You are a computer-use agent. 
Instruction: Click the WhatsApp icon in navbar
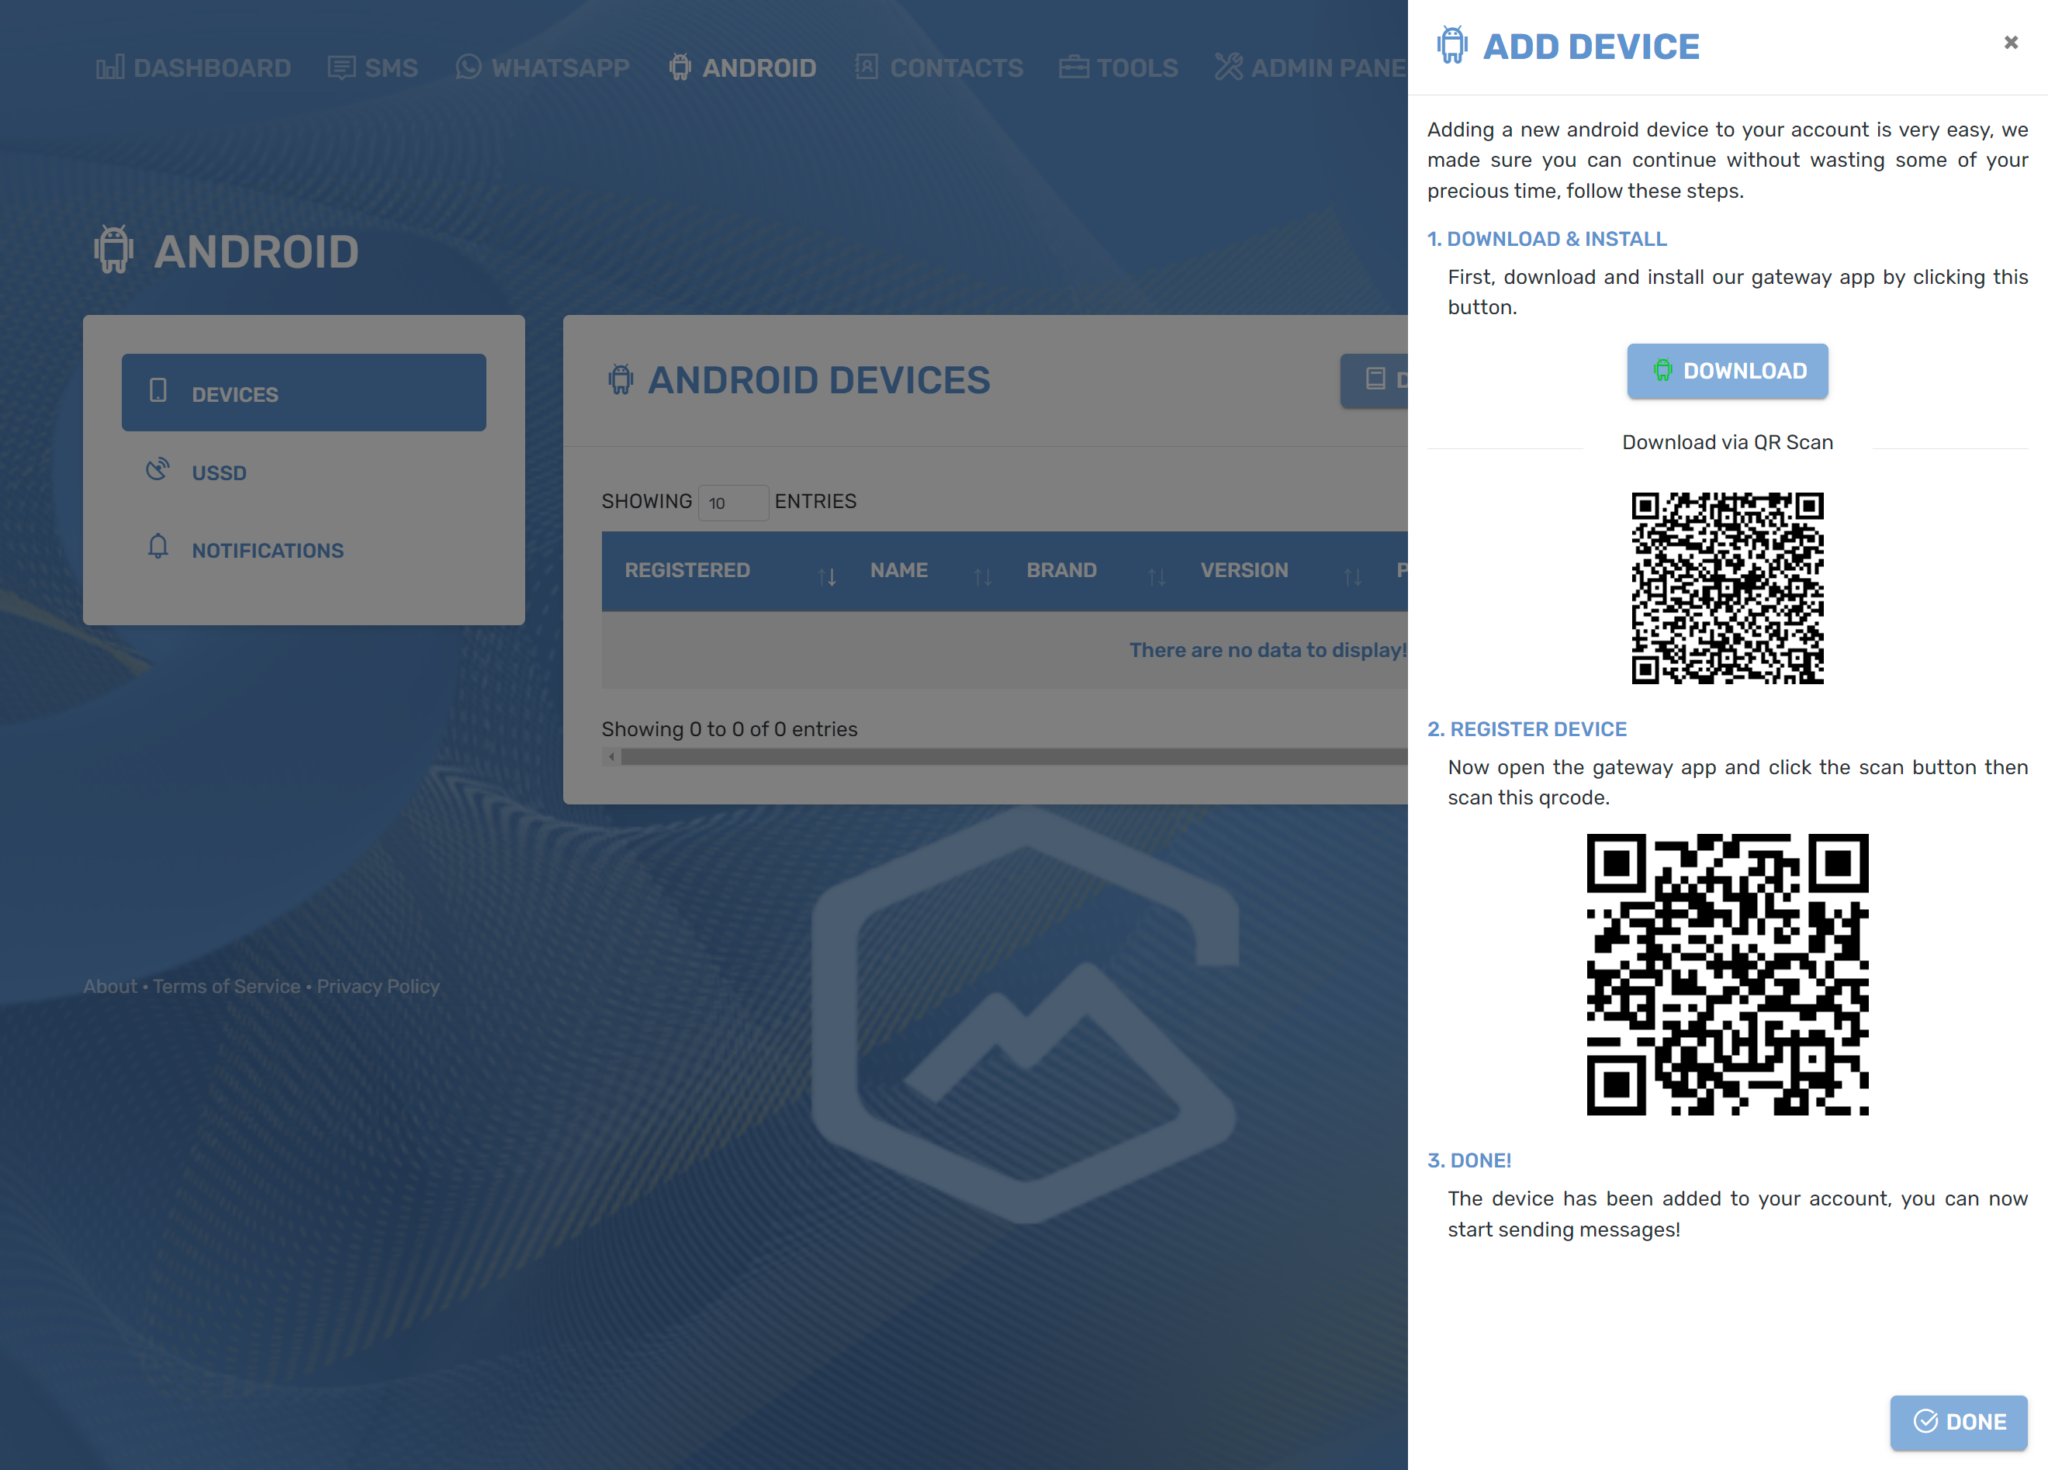[x=469, y=65]
